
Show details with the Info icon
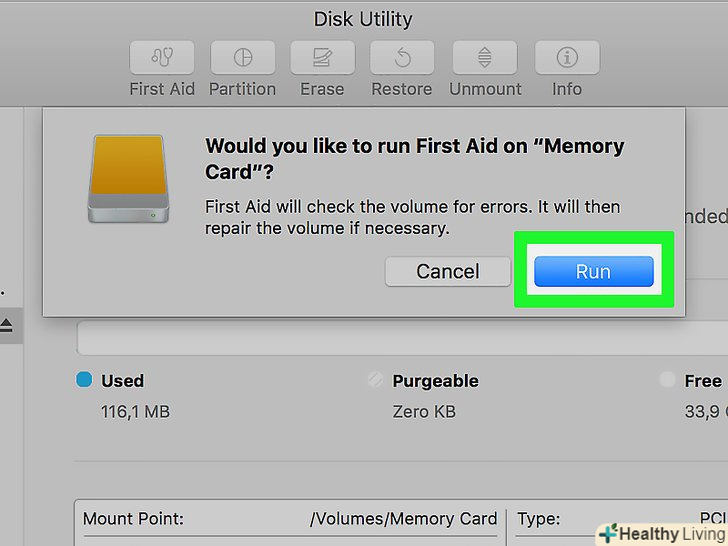pyautogui.click(x=567, y=57)
